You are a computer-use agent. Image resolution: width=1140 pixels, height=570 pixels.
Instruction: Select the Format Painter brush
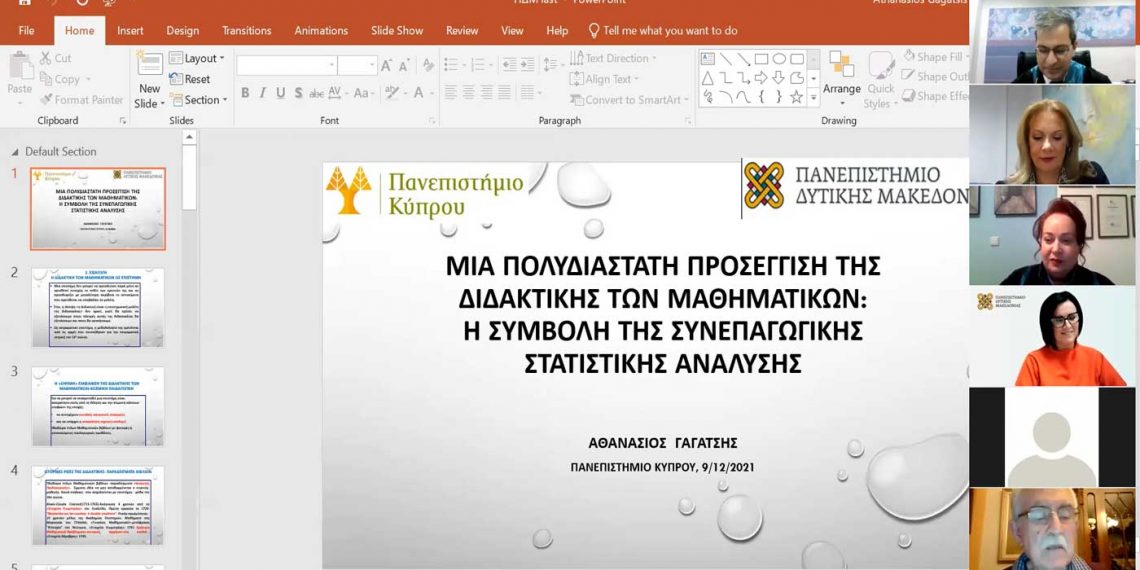(x=81, y=100)
